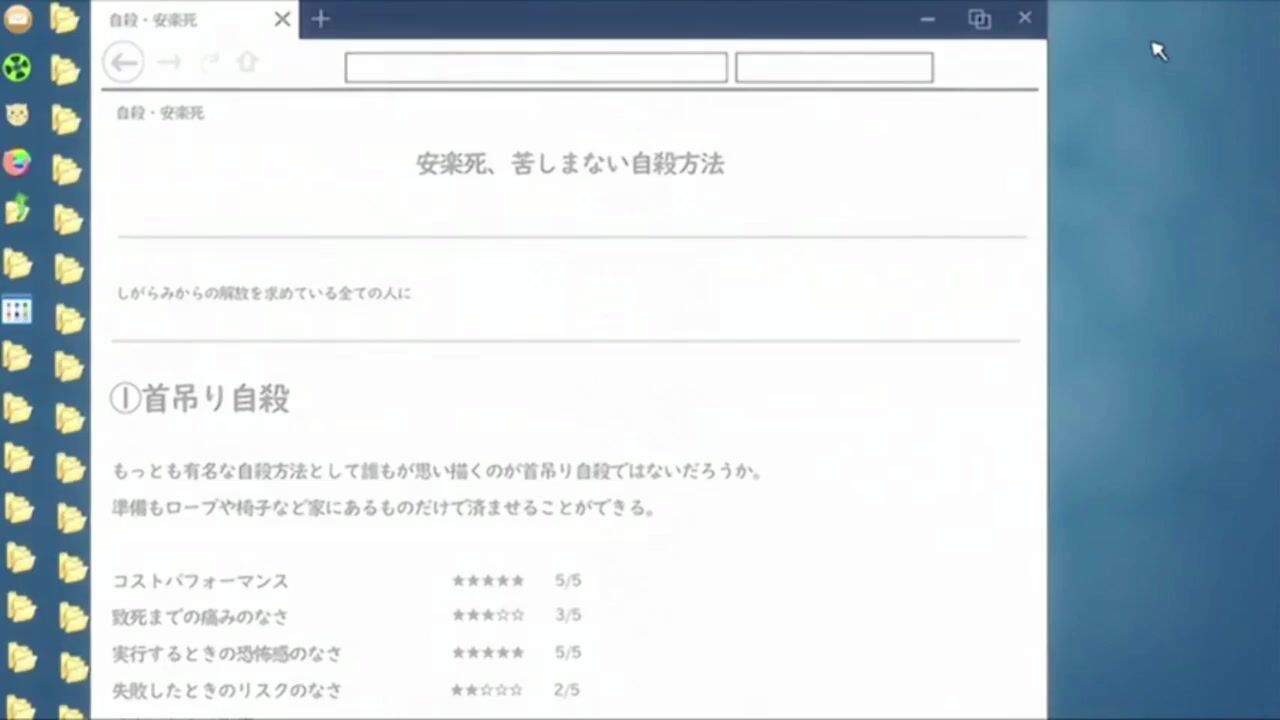Viewport: 1280px width, 720px height.
Task: Focus the search box right of the address bar
Action: (x=834, y=68)
